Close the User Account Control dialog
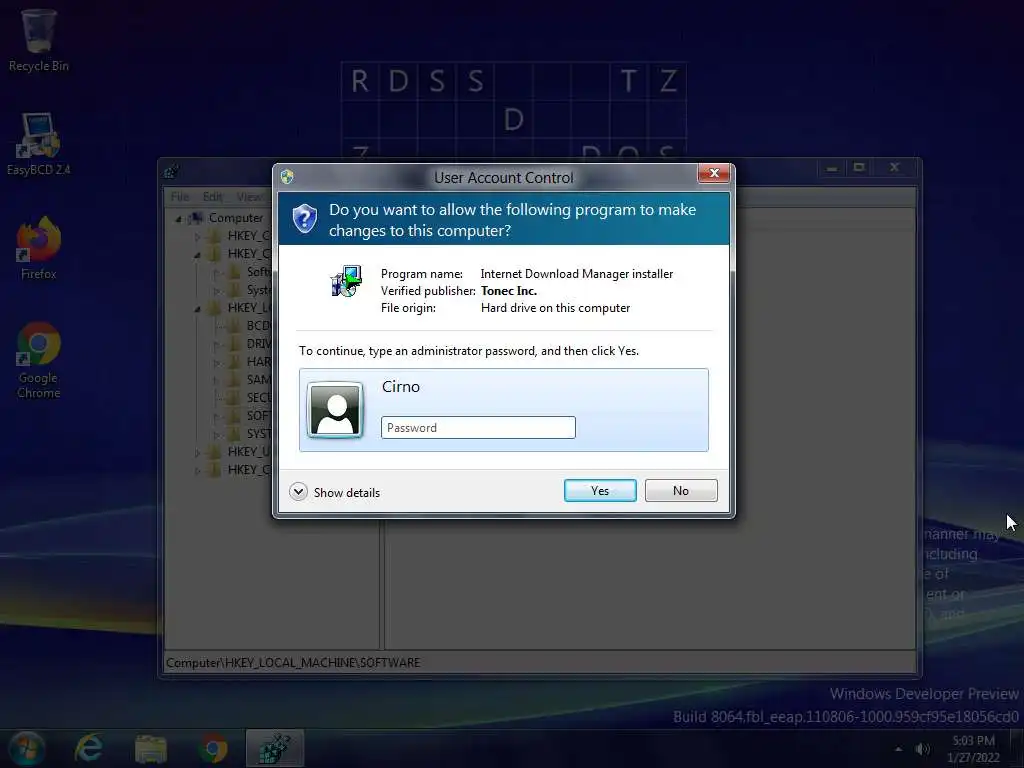This screenshot has width=1024, height=768. pyautogui.click(x=714, y=173)
